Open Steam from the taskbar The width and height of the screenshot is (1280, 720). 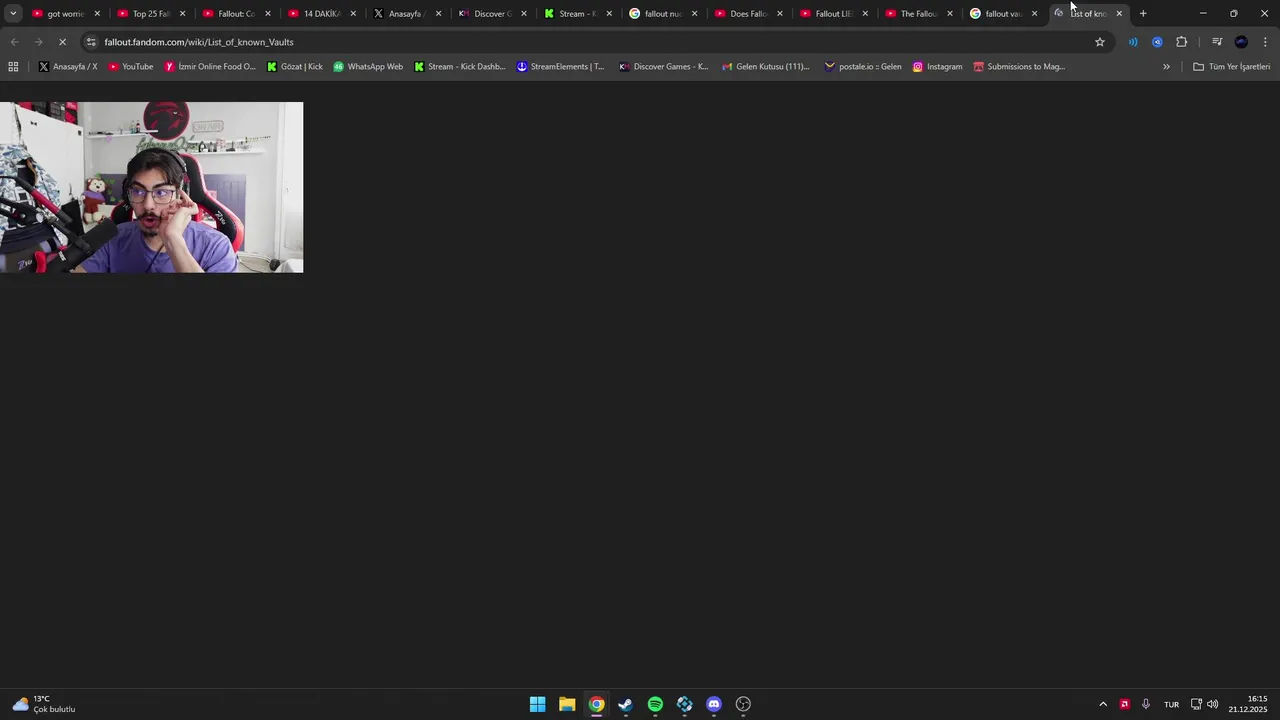point(625,704)
